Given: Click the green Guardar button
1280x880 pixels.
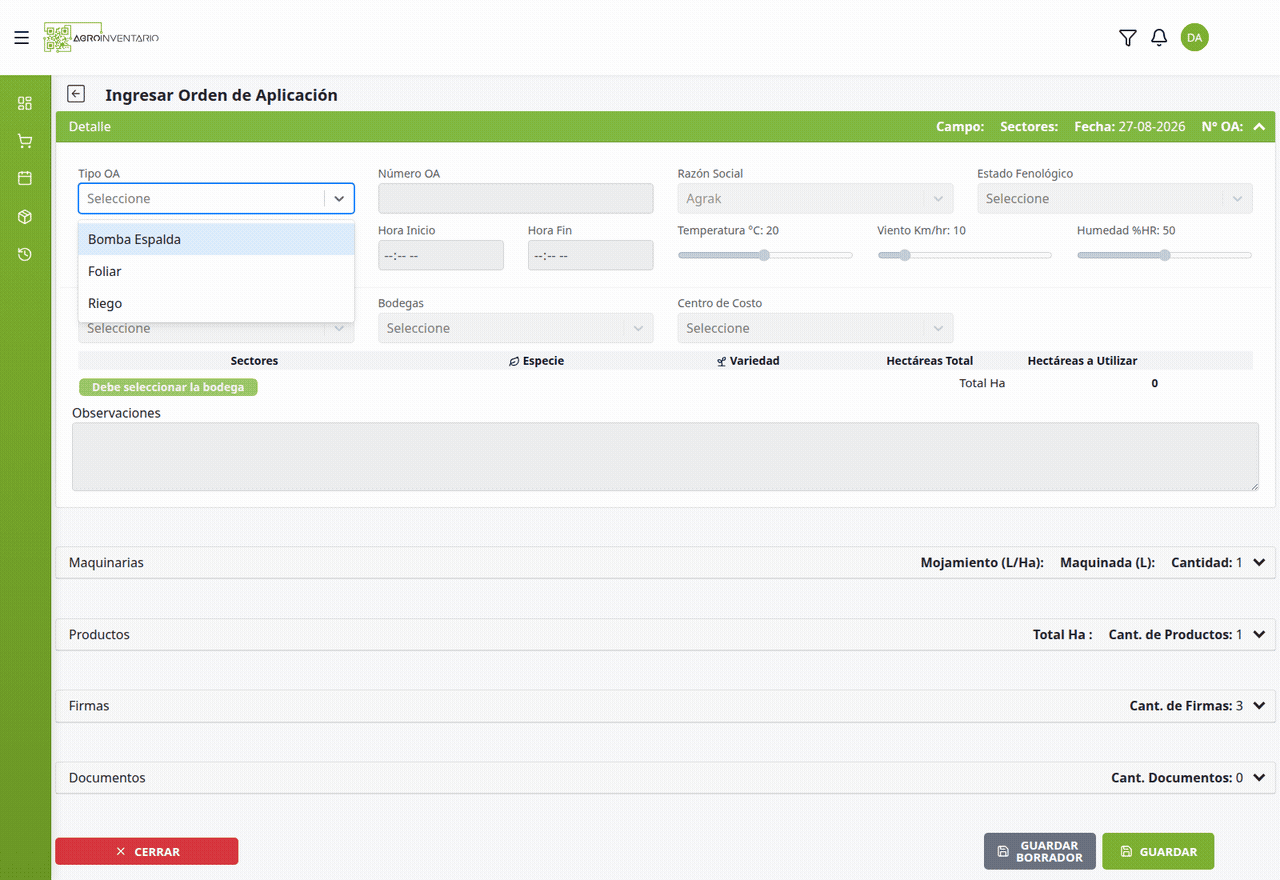Looking at the screenshot, I should click(1158, 851).
